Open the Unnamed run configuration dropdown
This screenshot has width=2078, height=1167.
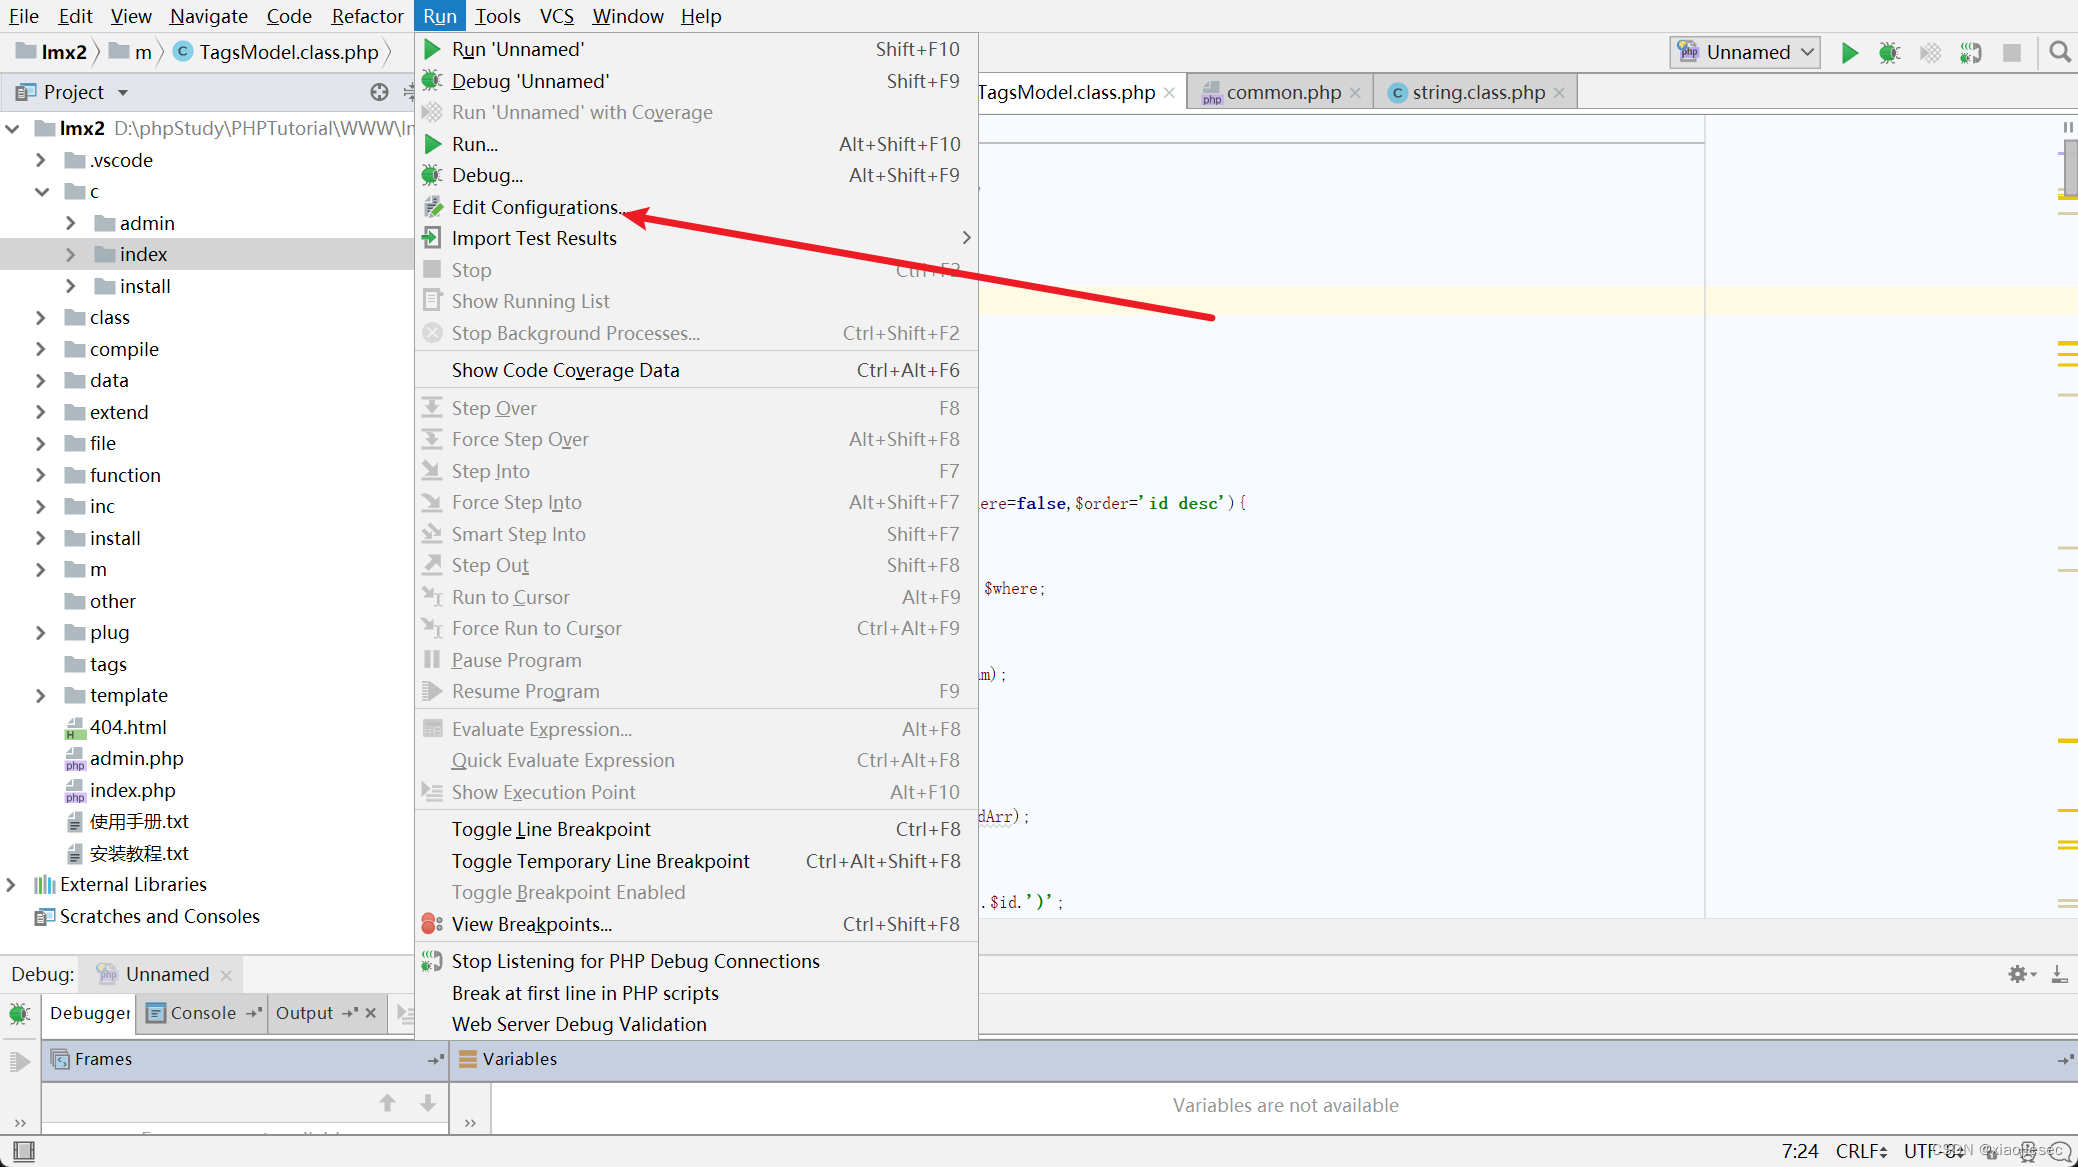pyautogui.click(x=1744, y=52)
